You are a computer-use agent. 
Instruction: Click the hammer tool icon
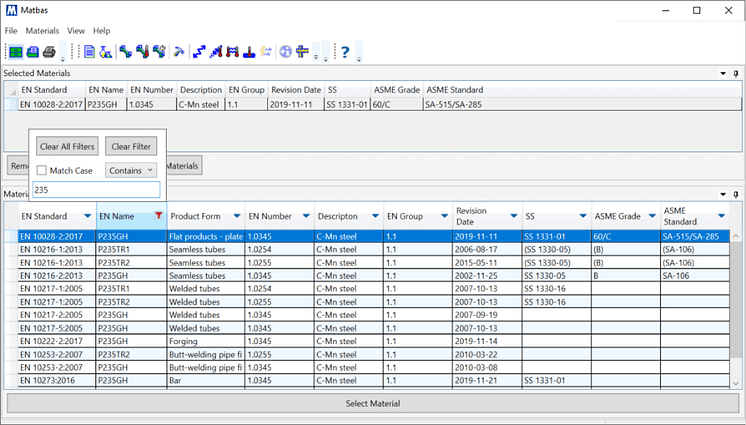point(178,51)
